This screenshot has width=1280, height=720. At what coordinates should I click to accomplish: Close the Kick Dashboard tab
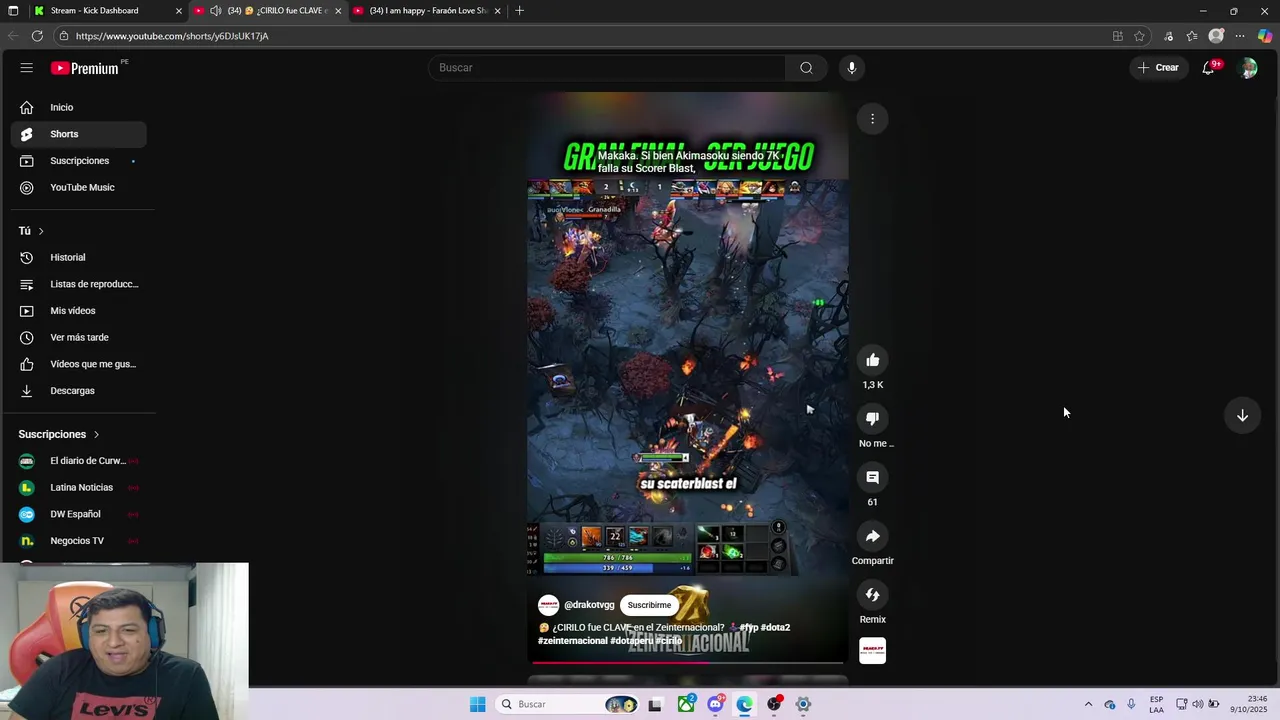(179, 11)
